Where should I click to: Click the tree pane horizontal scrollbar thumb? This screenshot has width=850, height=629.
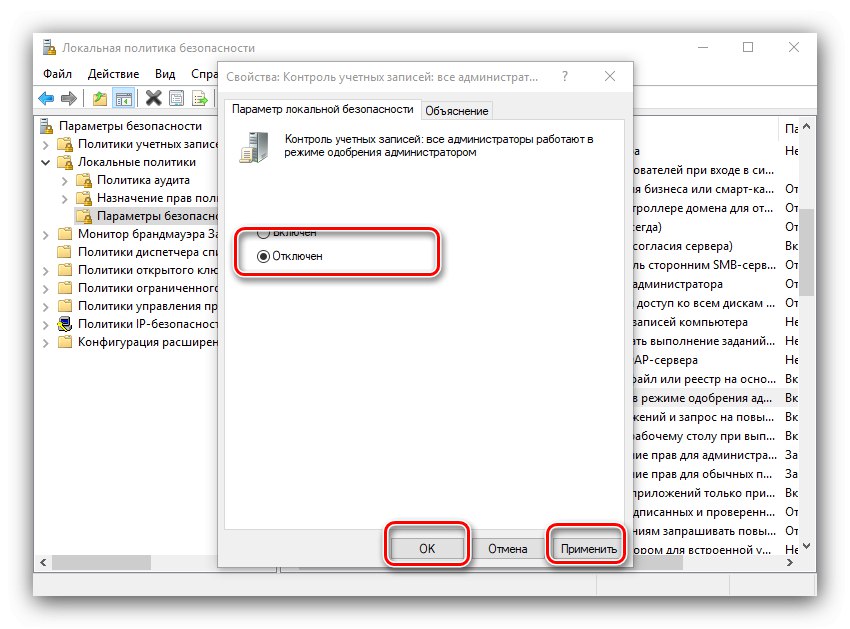click(101, 562)
